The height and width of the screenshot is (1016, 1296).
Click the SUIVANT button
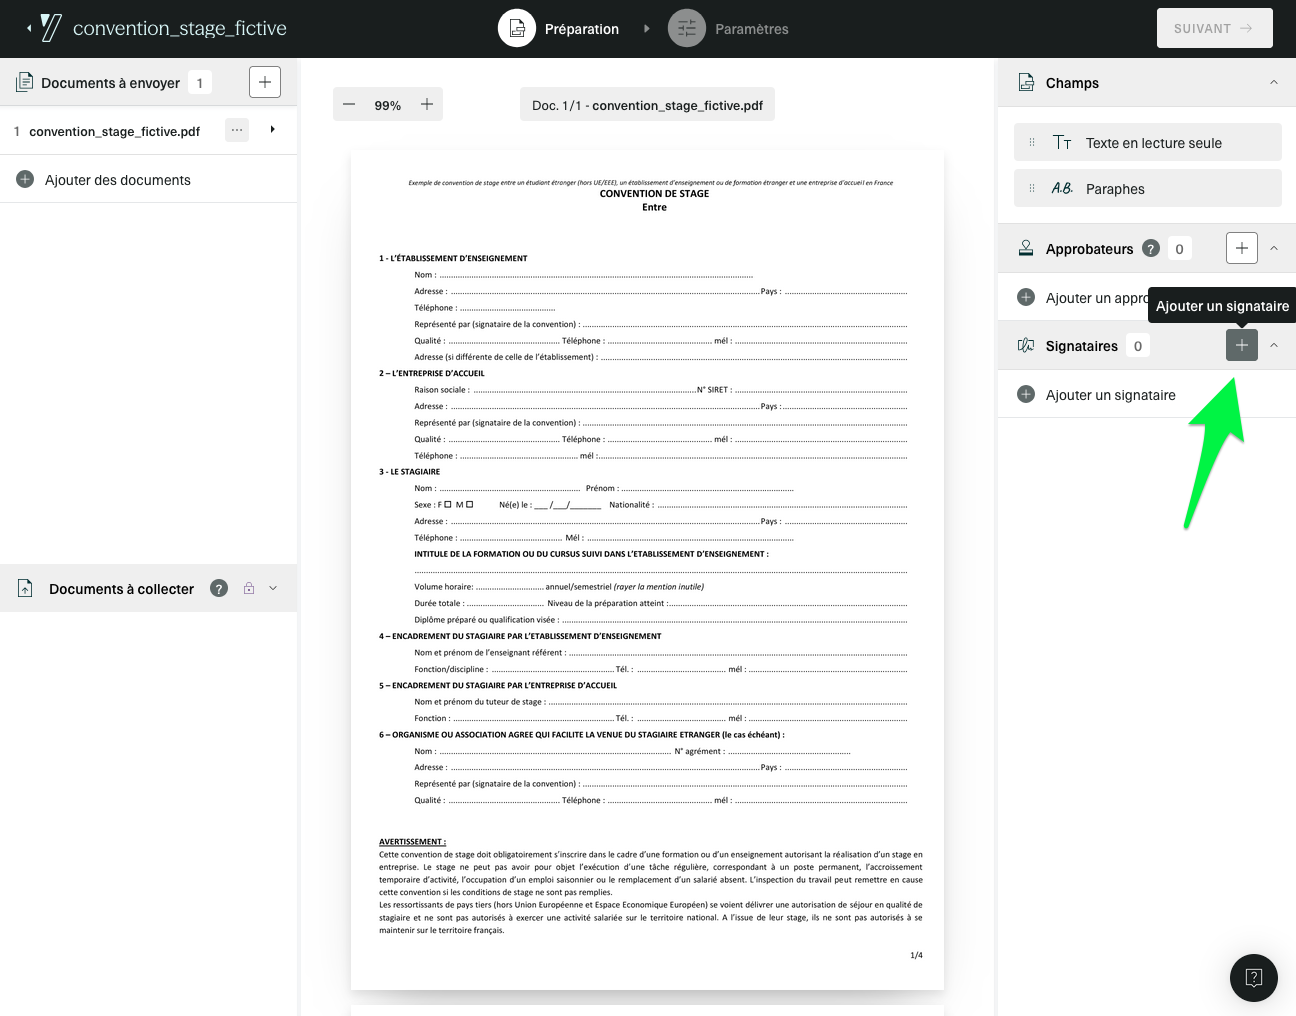coord(1214,28)
